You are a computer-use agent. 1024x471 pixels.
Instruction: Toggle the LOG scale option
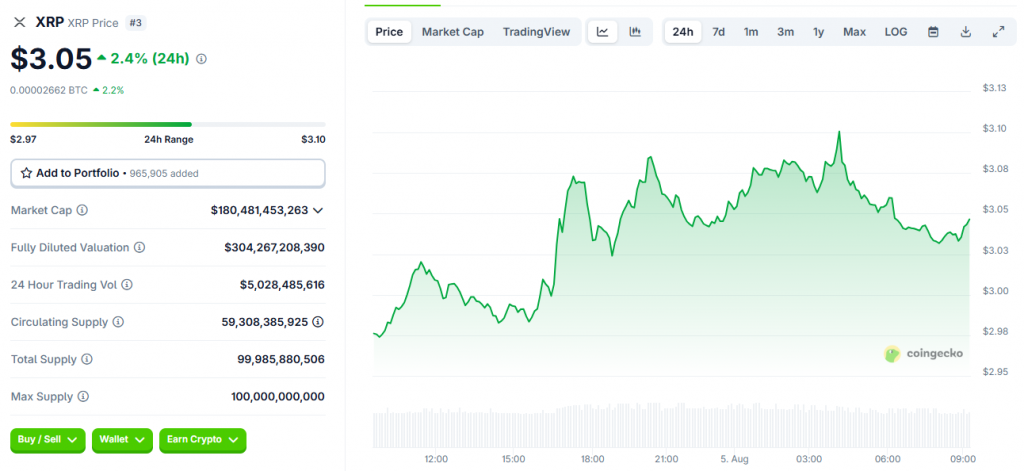click(x=896, y=32)
